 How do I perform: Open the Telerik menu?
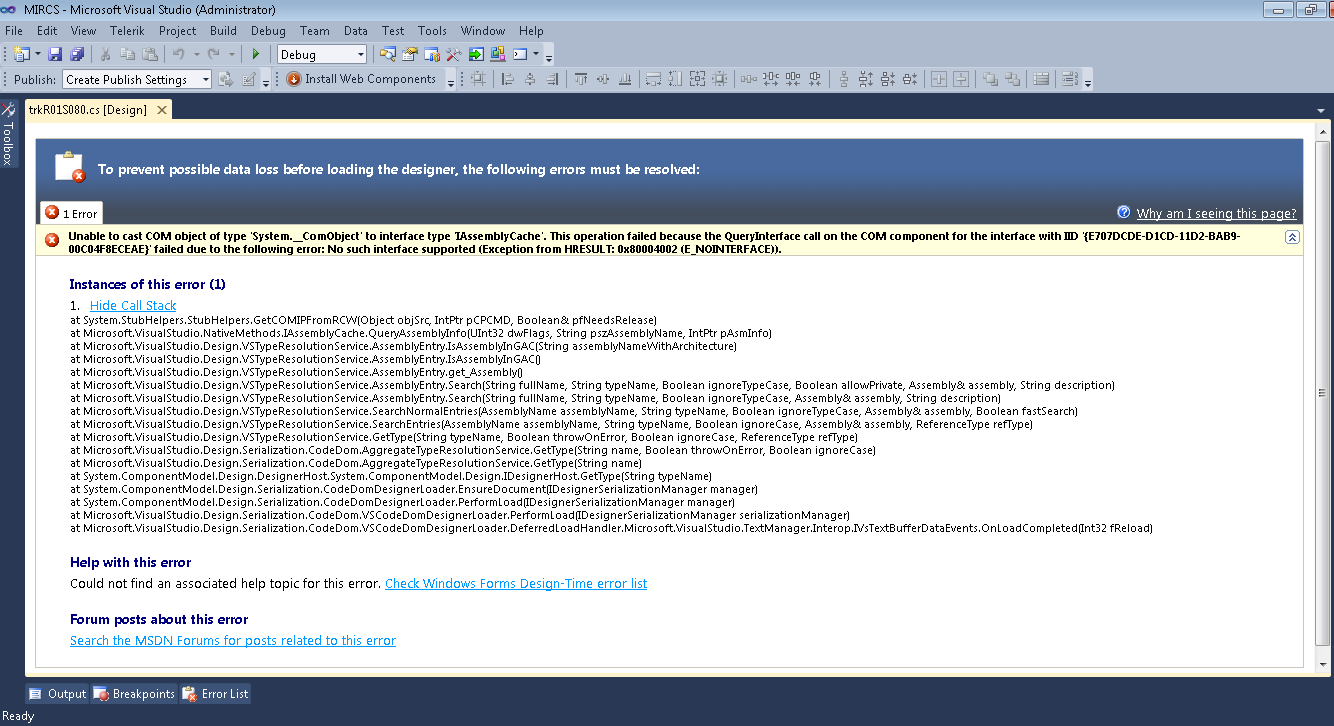coord(127,31)
